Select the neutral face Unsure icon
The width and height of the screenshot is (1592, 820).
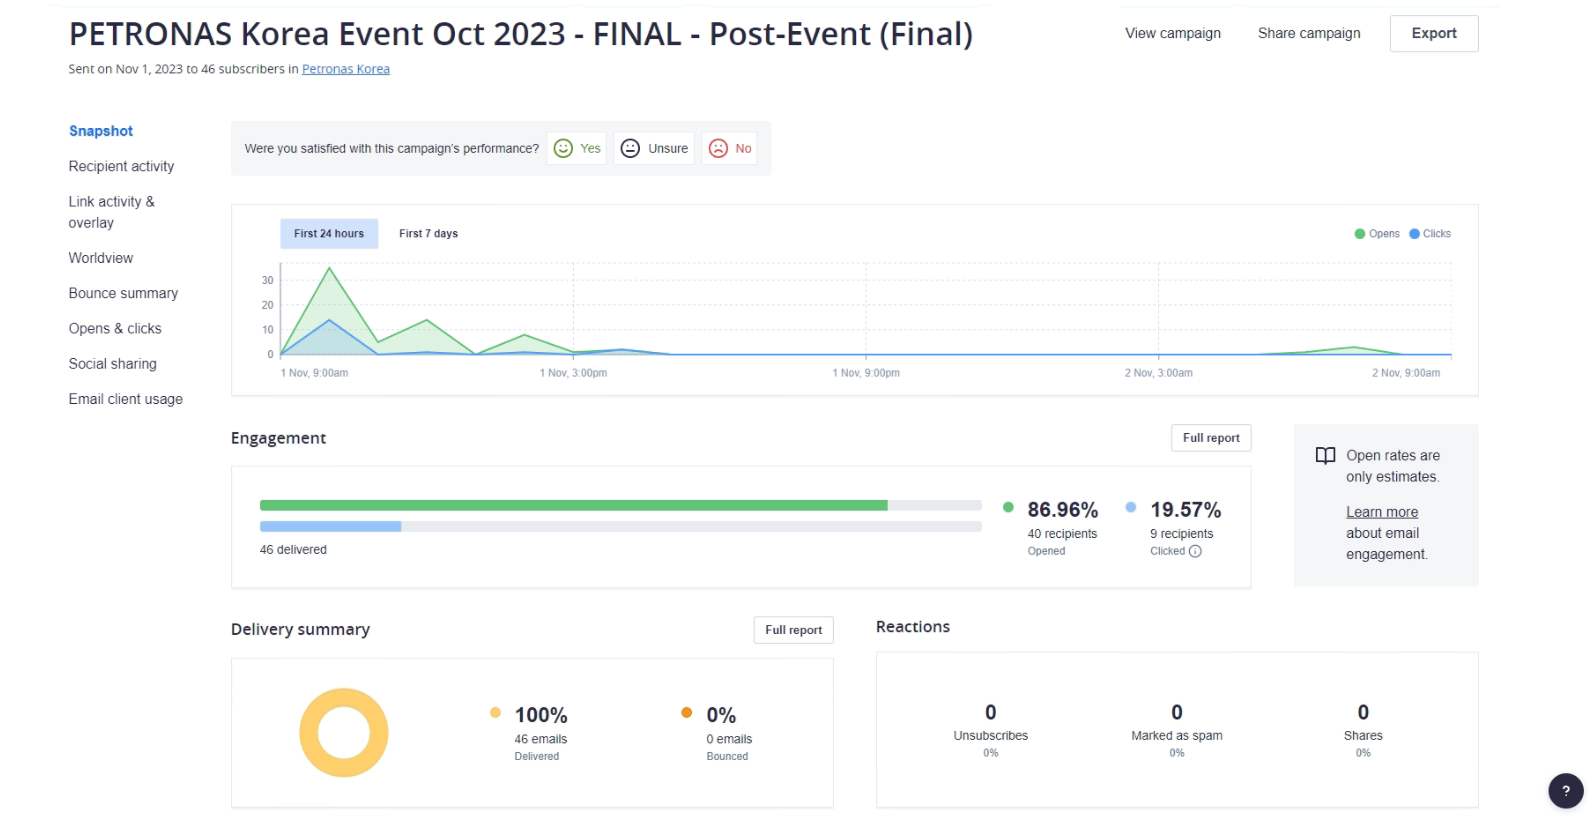630,149
